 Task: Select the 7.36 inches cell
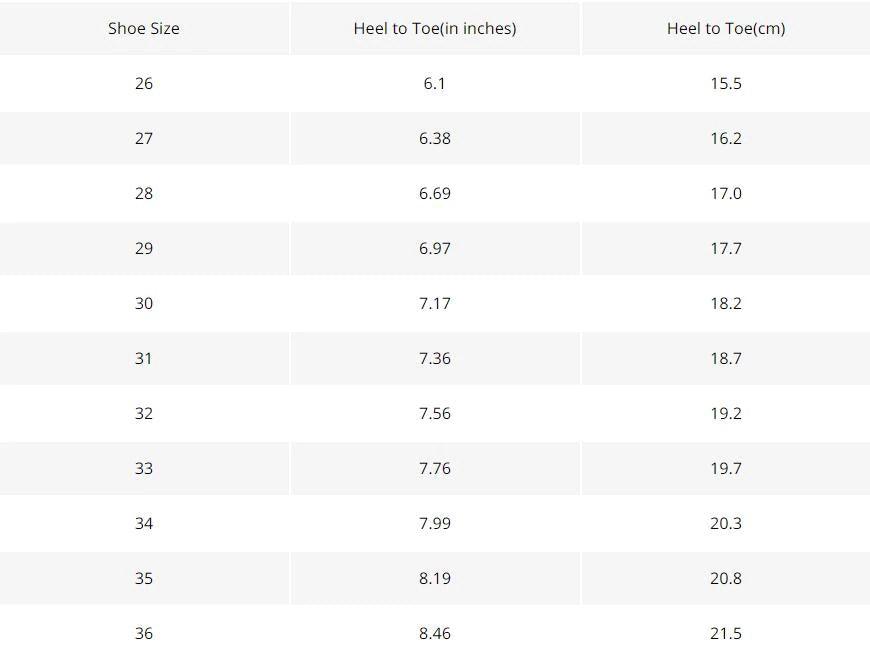435,358
